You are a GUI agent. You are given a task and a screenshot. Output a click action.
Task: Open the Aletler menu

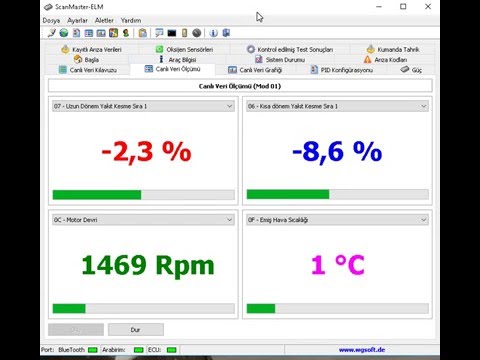(x=104, y=20)
